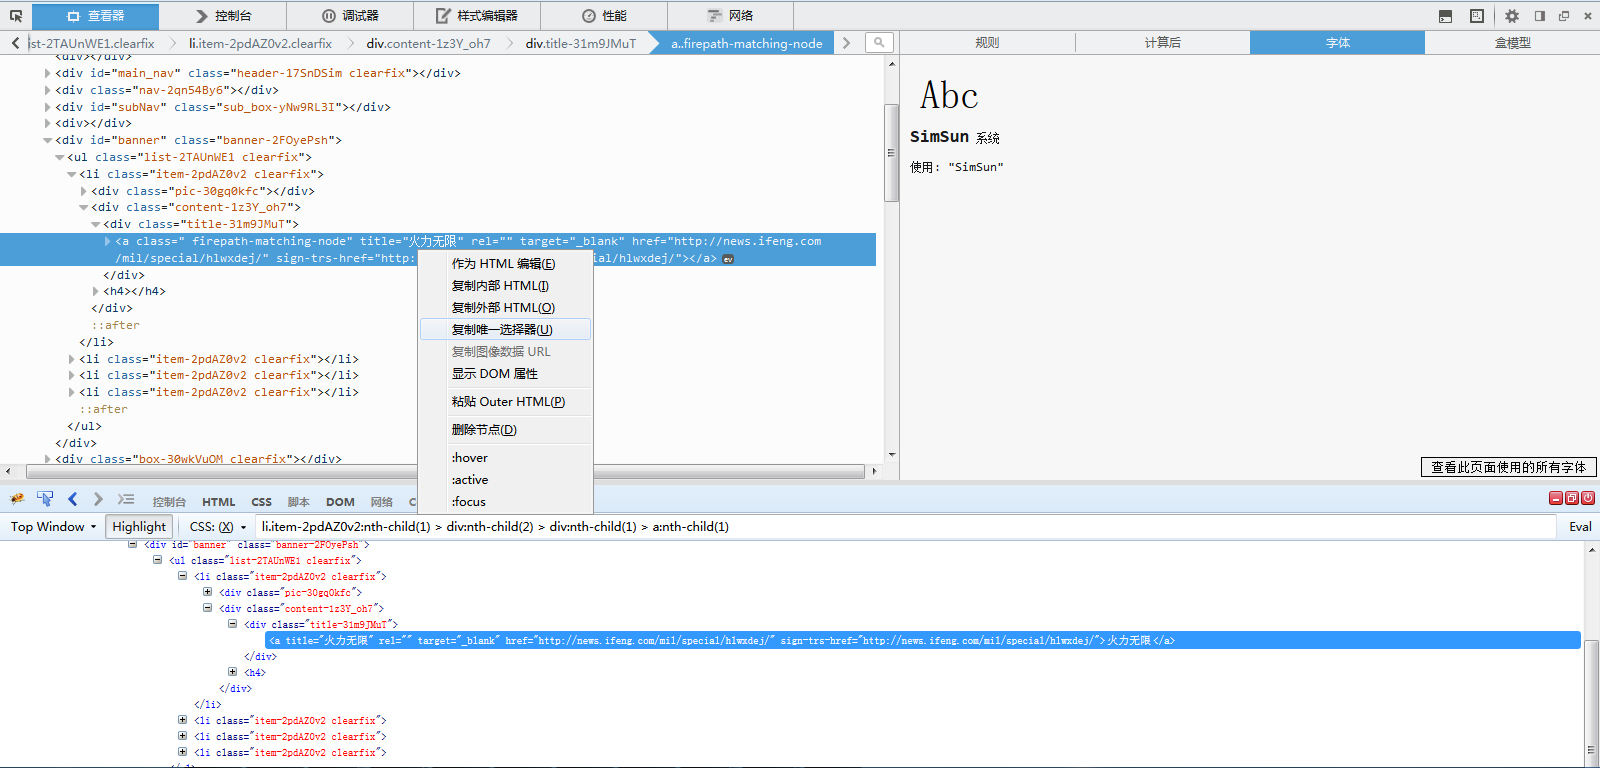Choose 复制内部 HTML menu entry
The height and width of the screenshot is (768, 1600).
pos(505,286)
